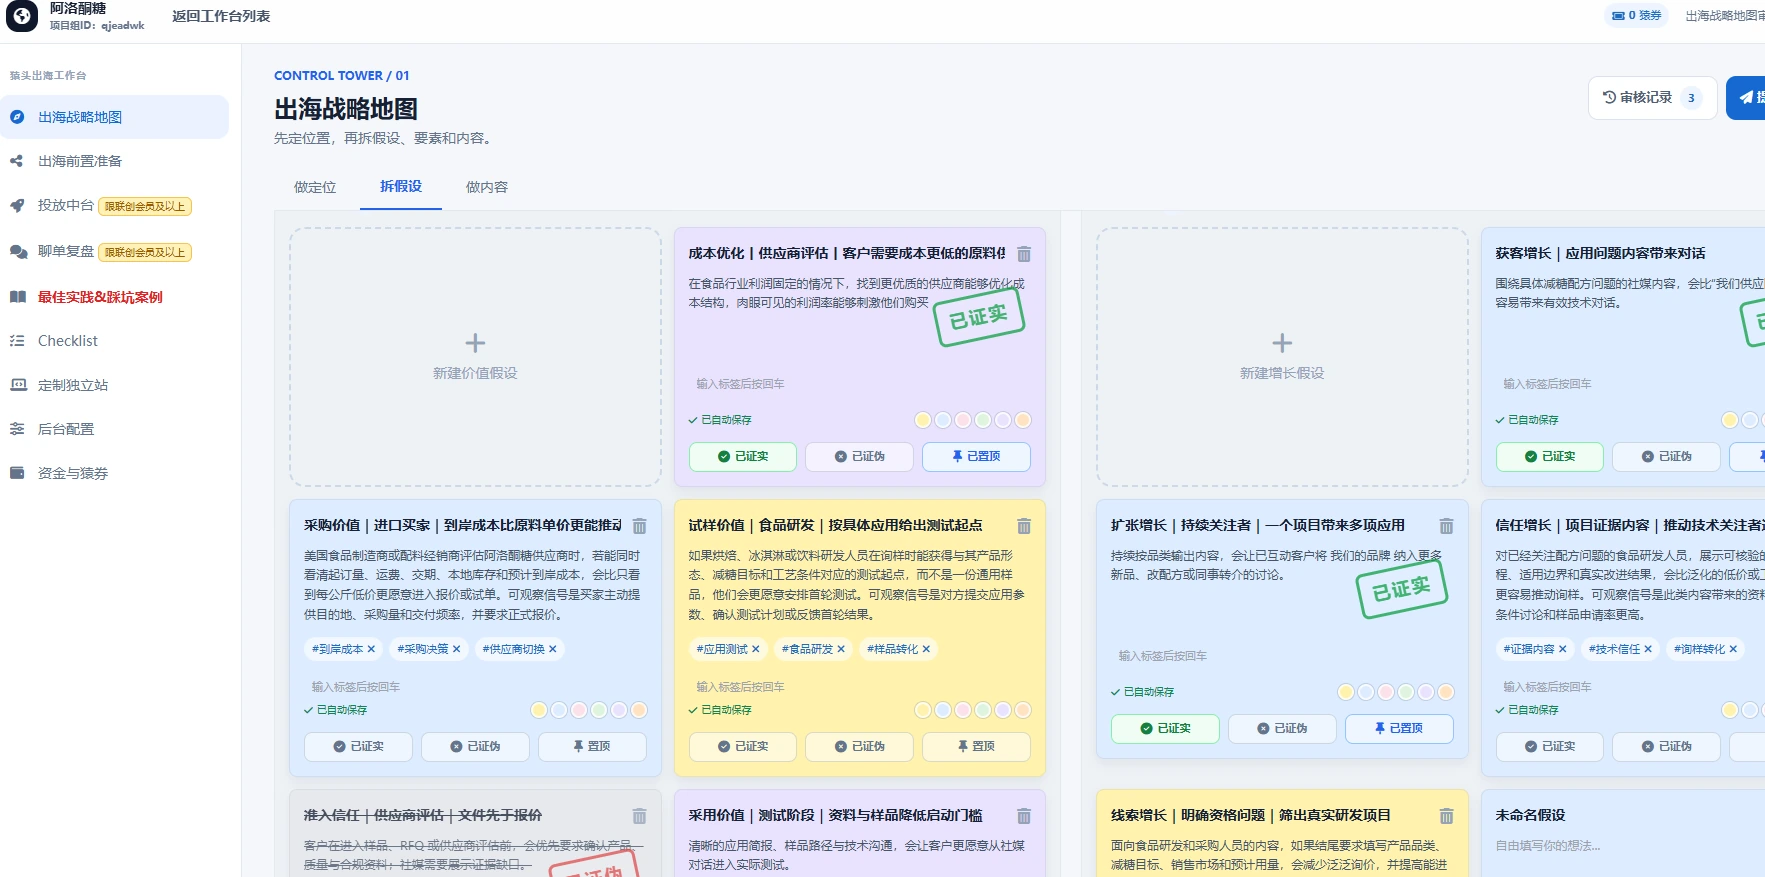
Task: Remove the #技术信任 tag
Action: [x=1648, y=649]
